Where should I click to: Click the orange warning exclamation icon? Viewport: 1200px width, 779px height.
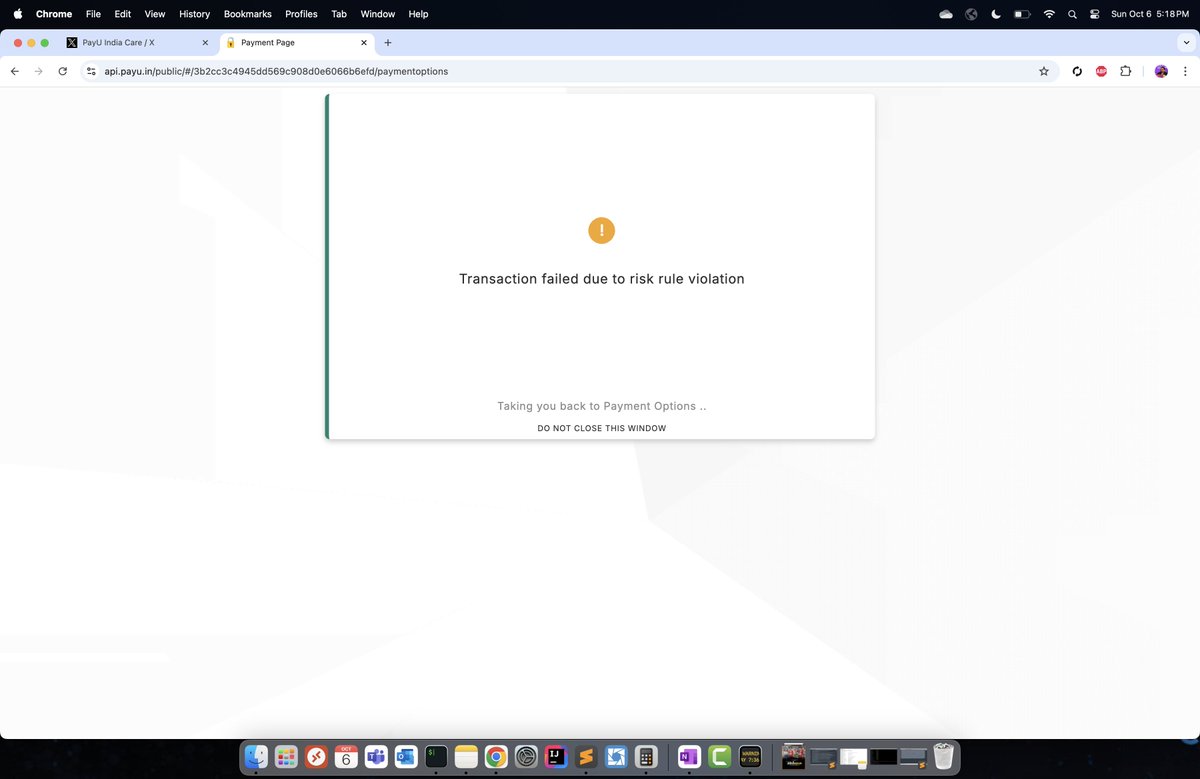point(601,230)
